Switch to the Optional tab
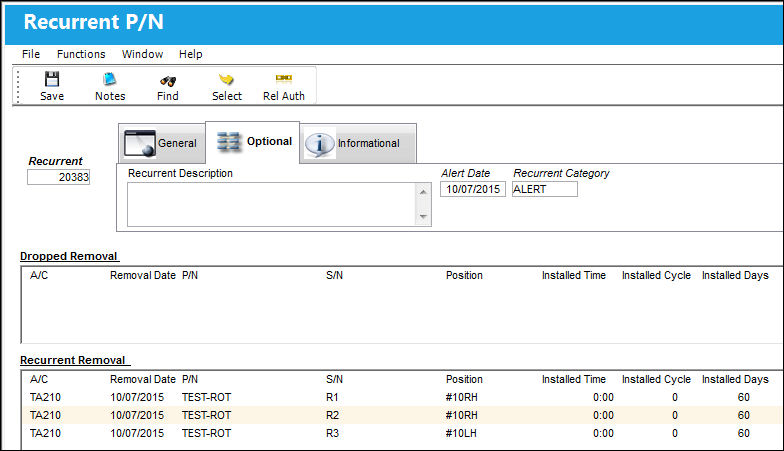 coord(253,142)
